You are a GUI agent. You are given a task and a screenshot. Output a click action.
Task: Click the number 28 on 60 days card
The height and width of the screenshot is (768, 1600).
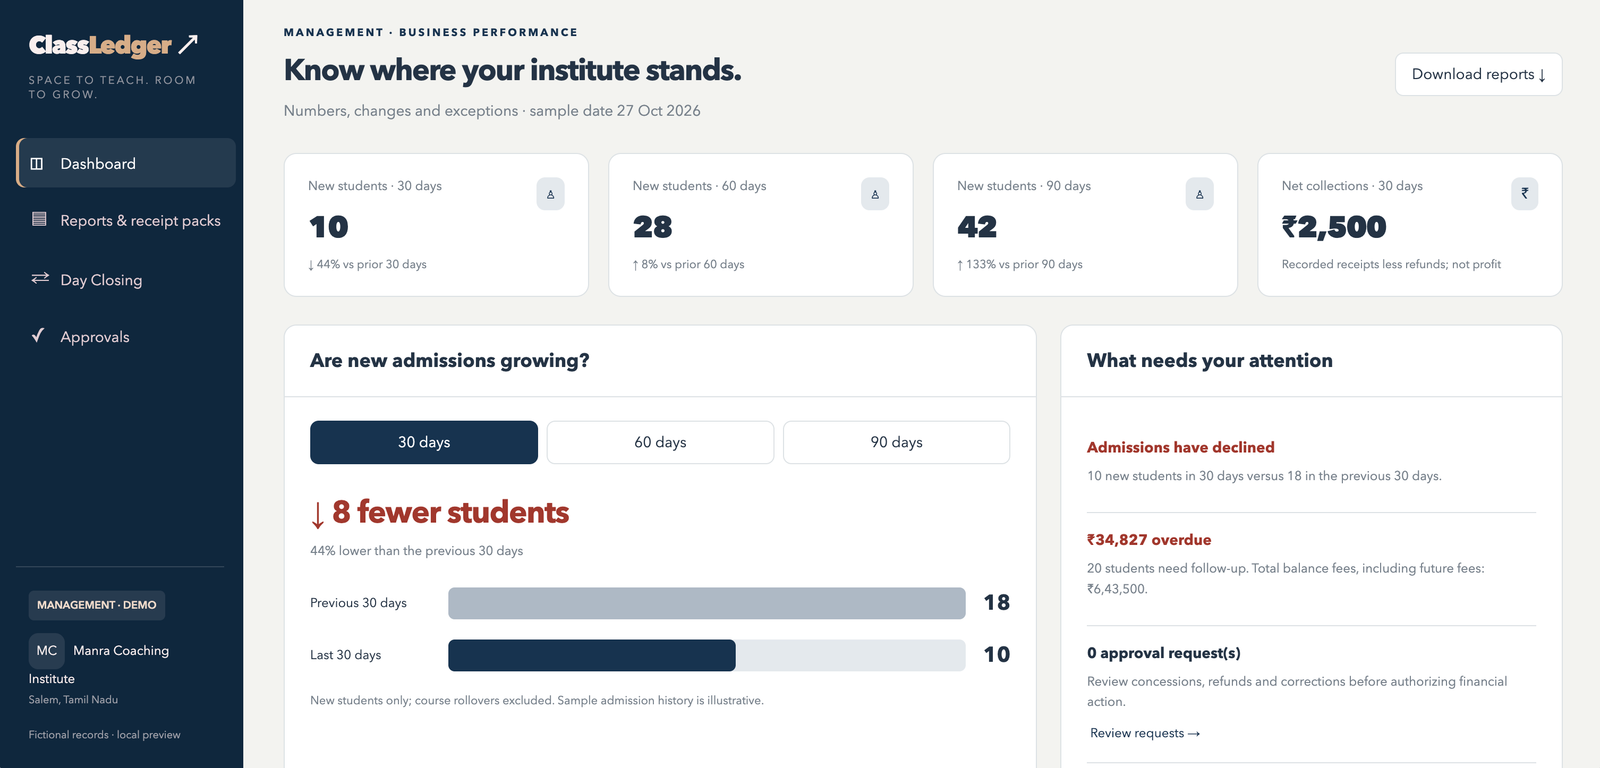pos(653,227)
